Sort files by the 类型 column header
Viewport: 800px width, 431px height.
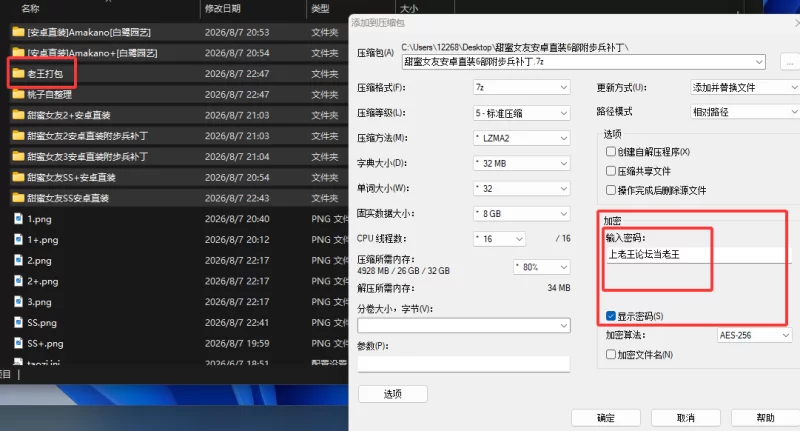[x=320, y=9]
